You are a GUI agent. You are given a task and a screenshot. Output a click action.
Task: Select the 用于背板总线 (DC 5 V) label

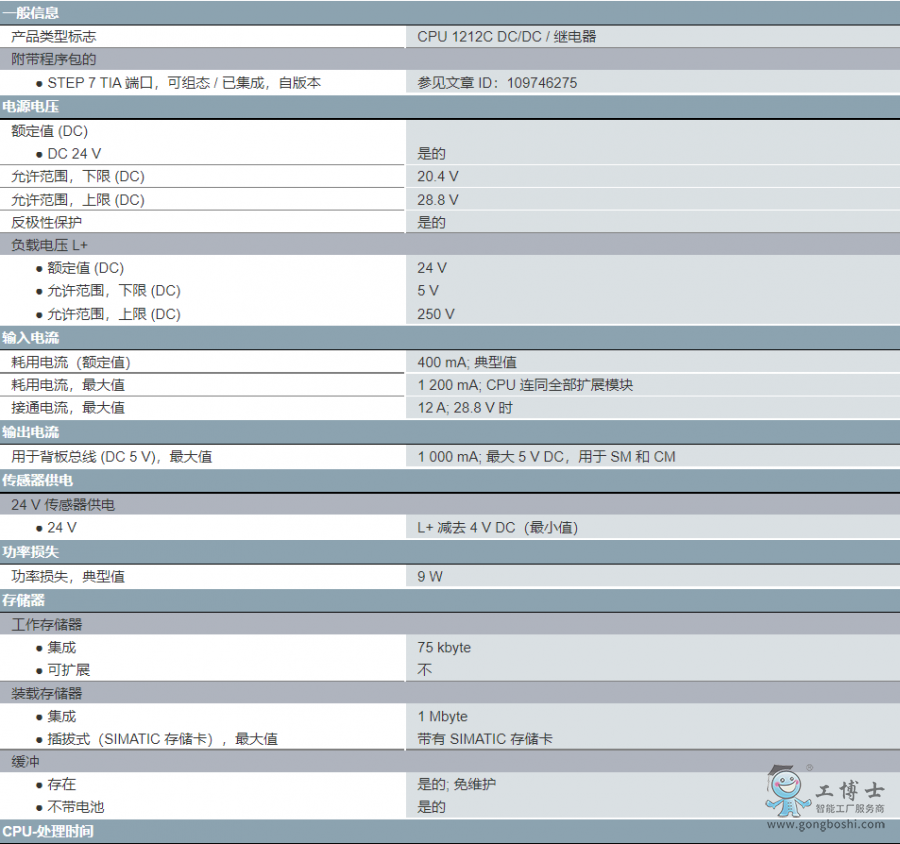111,456
